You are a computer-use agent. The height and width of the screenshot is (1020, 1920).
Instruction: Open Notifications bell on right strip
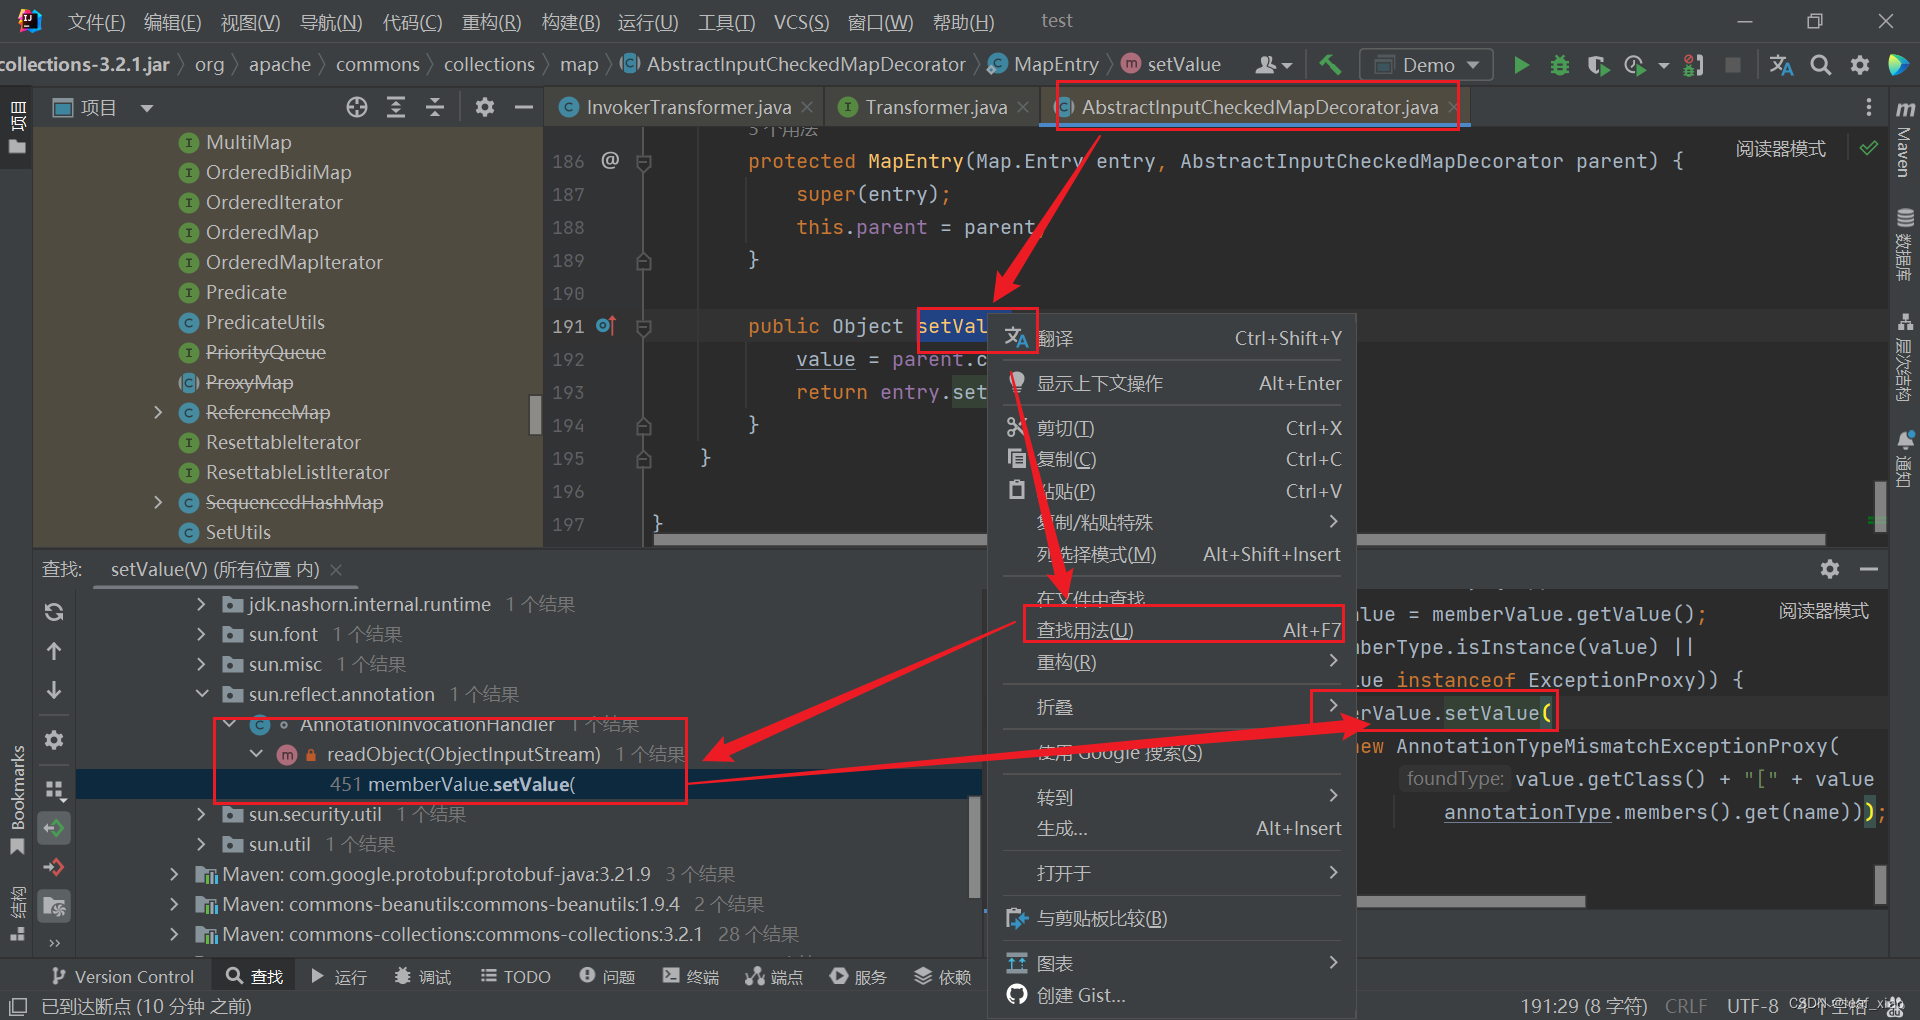pos(1904,458)
